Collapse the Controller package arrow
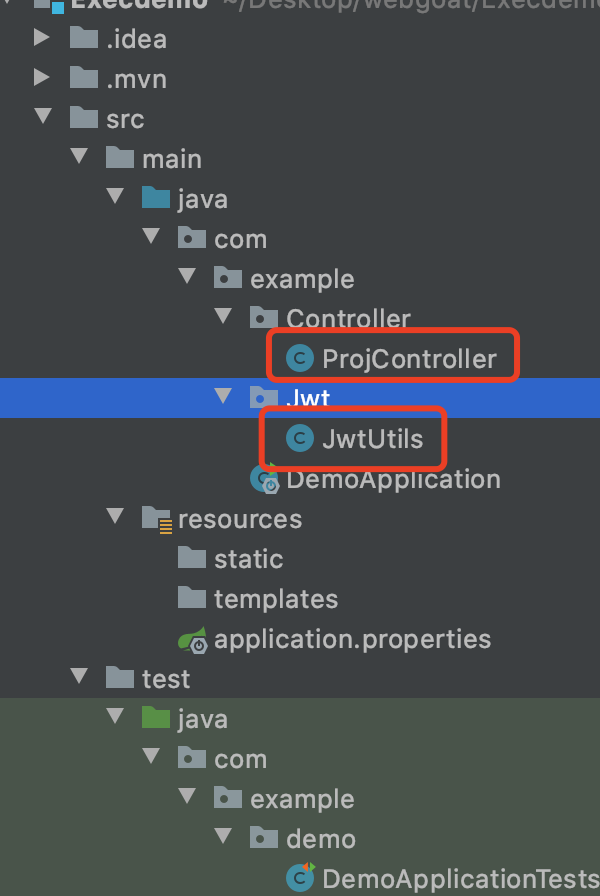Screen dimensions: 600x896 [222, 319]
